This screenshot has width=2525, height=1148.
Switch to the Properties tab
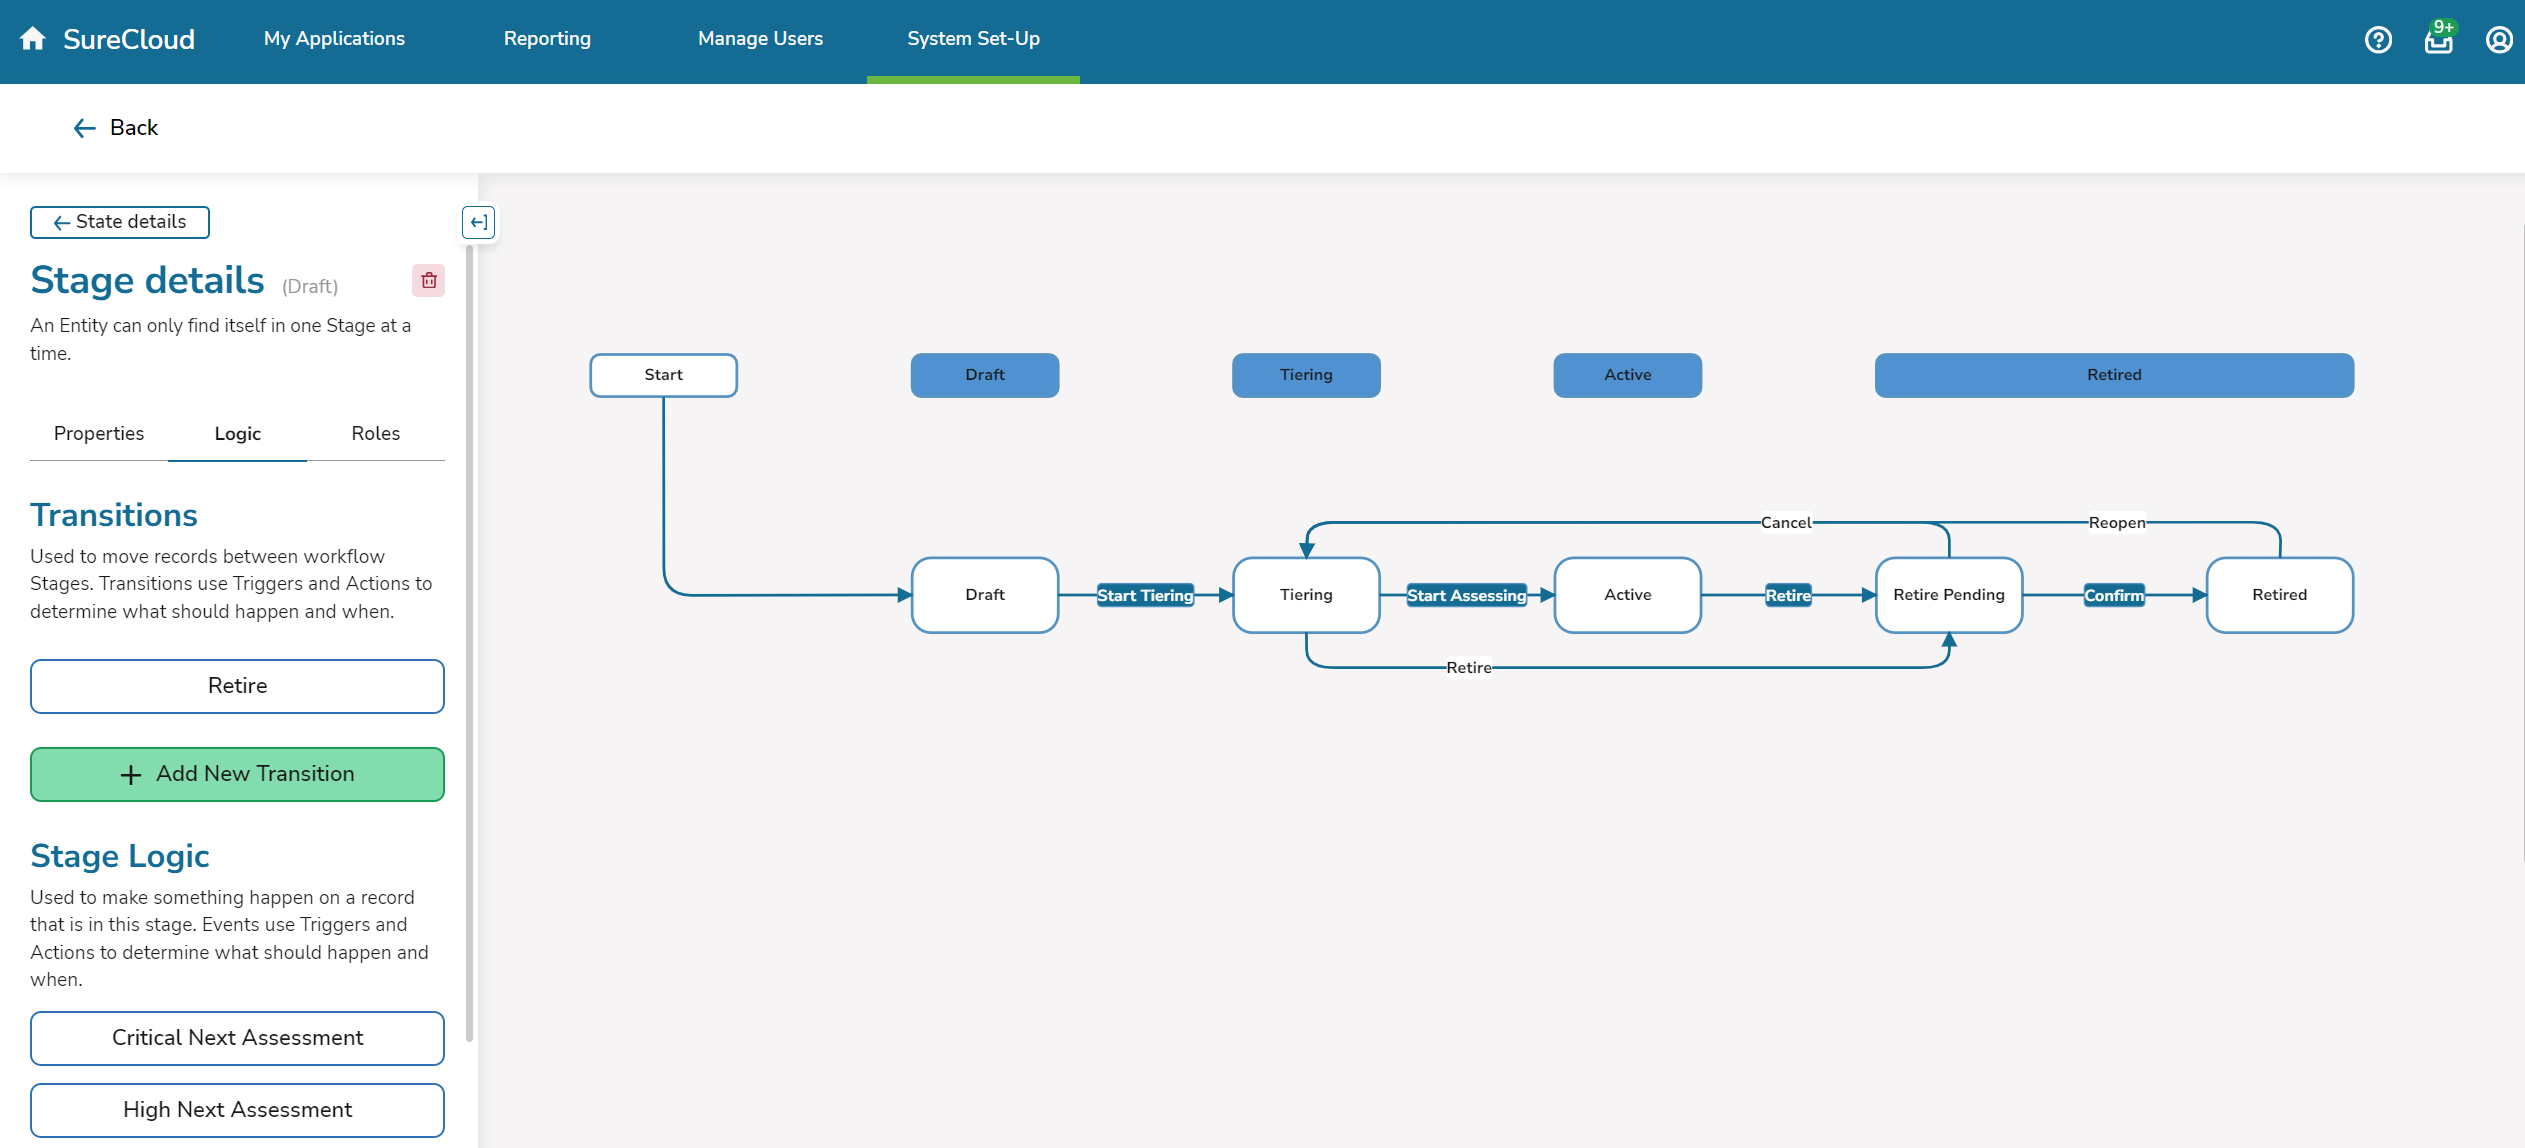98,434
